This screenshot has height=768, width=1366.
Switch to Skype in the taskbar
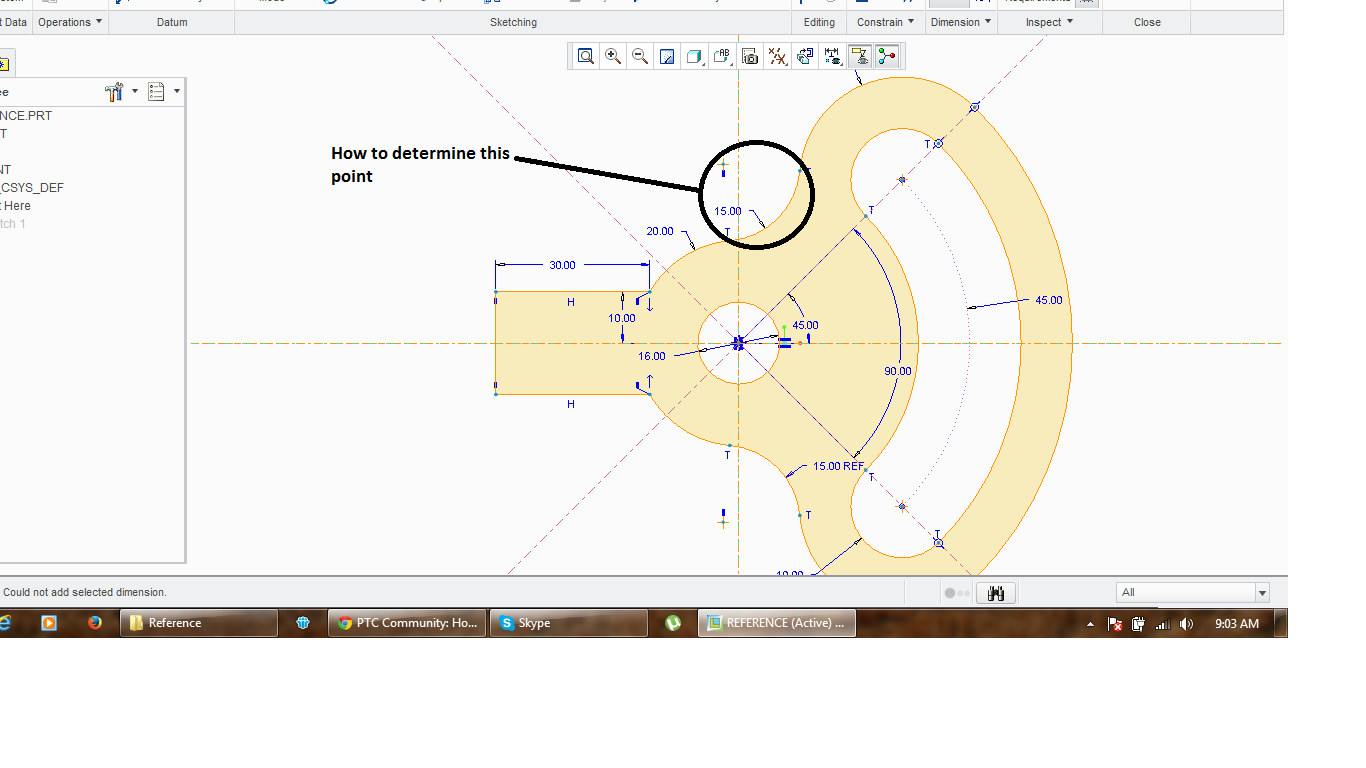click(x=569, y=623)
